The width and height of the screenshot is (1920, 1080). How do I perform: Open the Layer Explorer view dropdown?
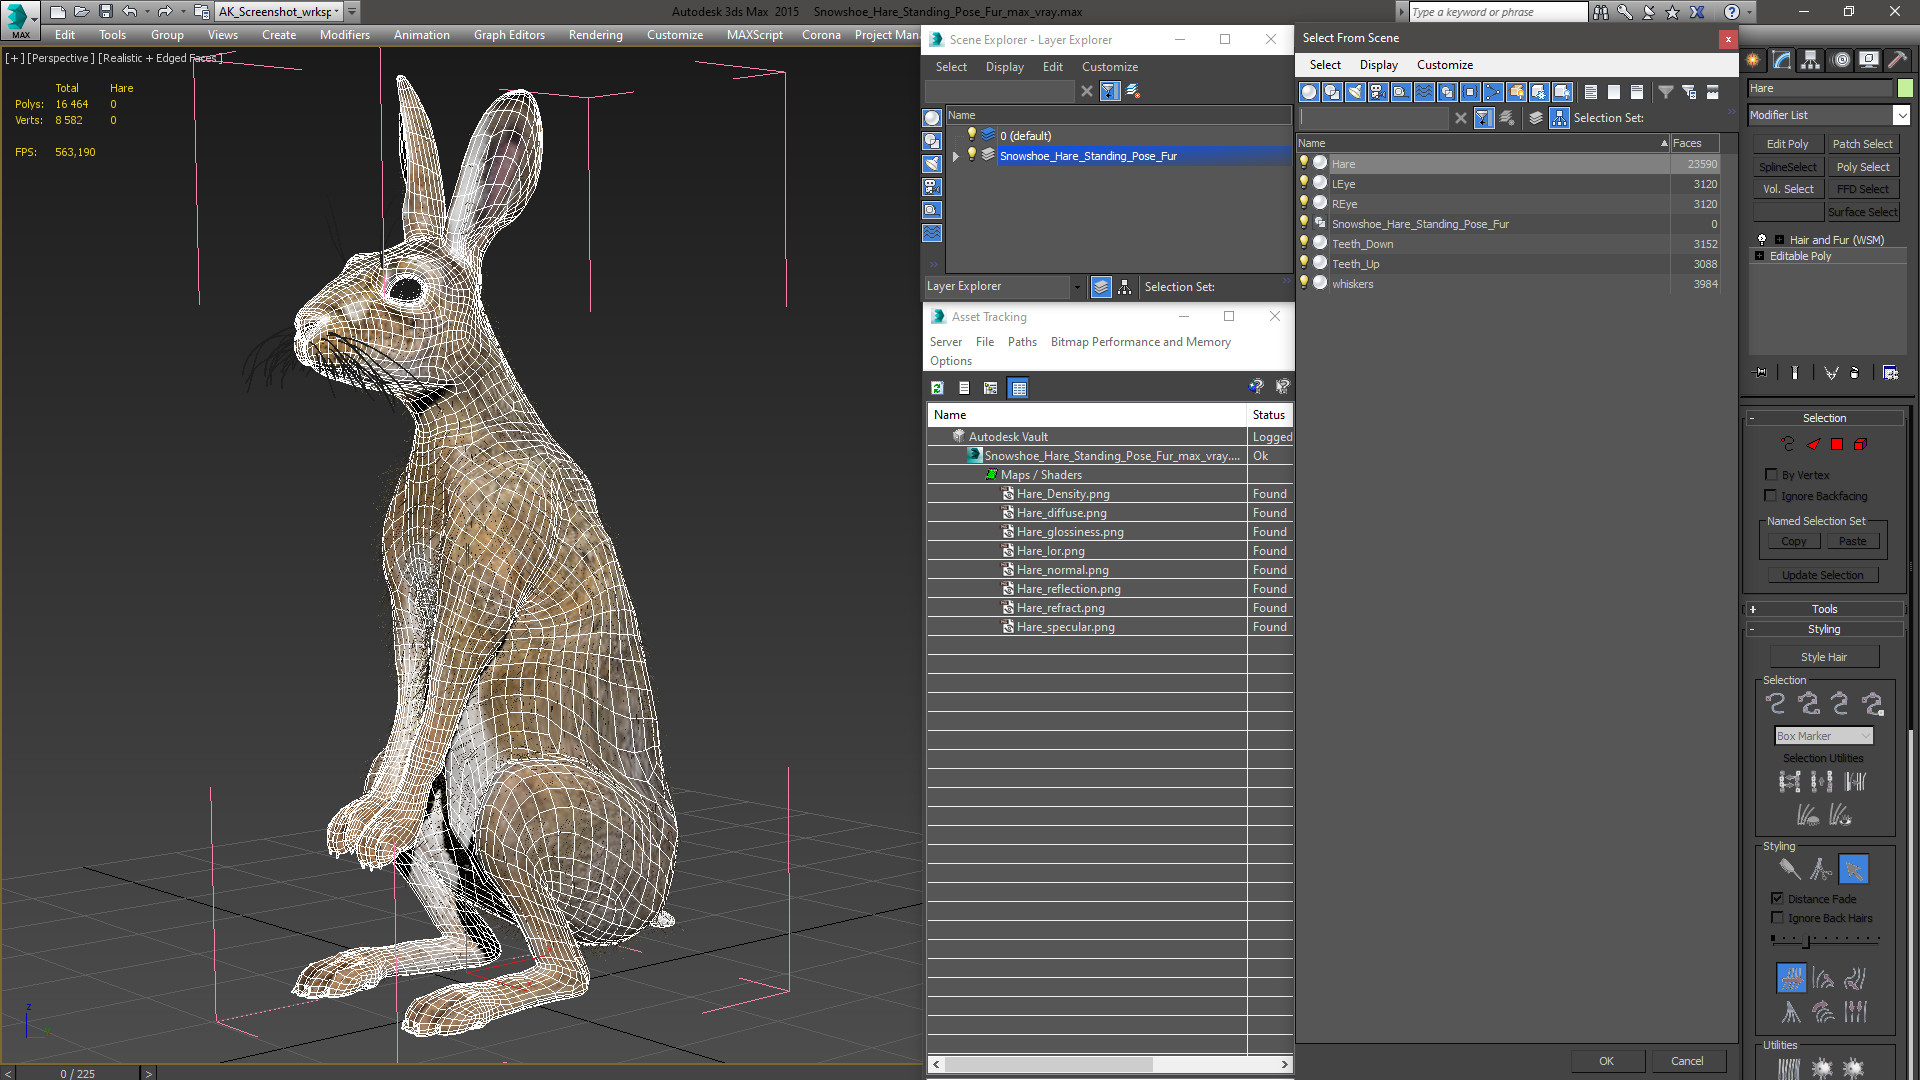pyautogui.click(x=1077, y=287)
